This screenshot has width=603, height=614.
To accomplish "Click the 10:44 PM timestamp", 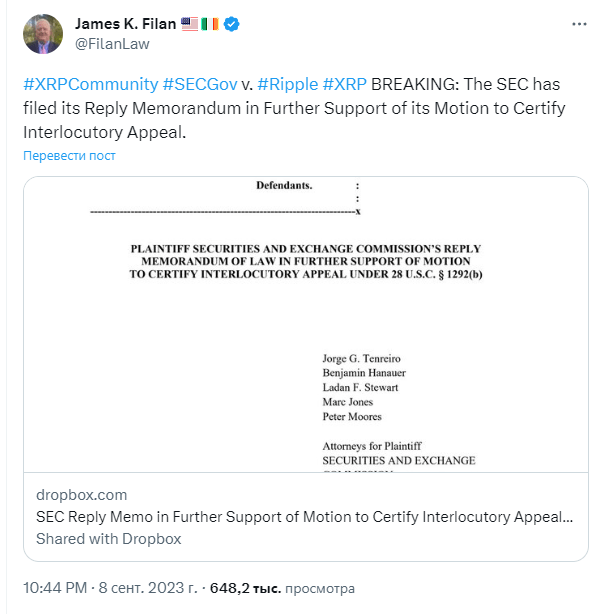I will click(x=55, y=588).
